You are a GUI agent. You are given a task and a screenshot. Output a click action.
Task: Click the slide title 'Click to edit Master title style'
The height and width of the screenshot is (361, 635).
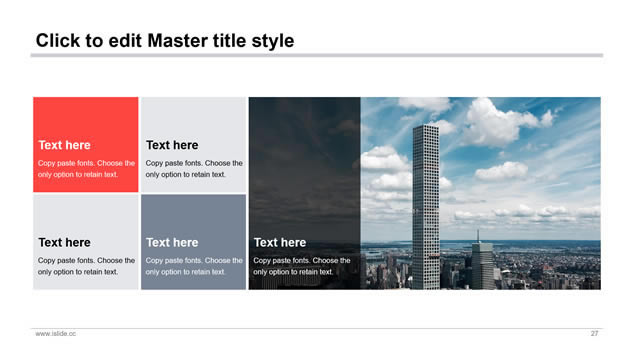click(x=165, y=41)
